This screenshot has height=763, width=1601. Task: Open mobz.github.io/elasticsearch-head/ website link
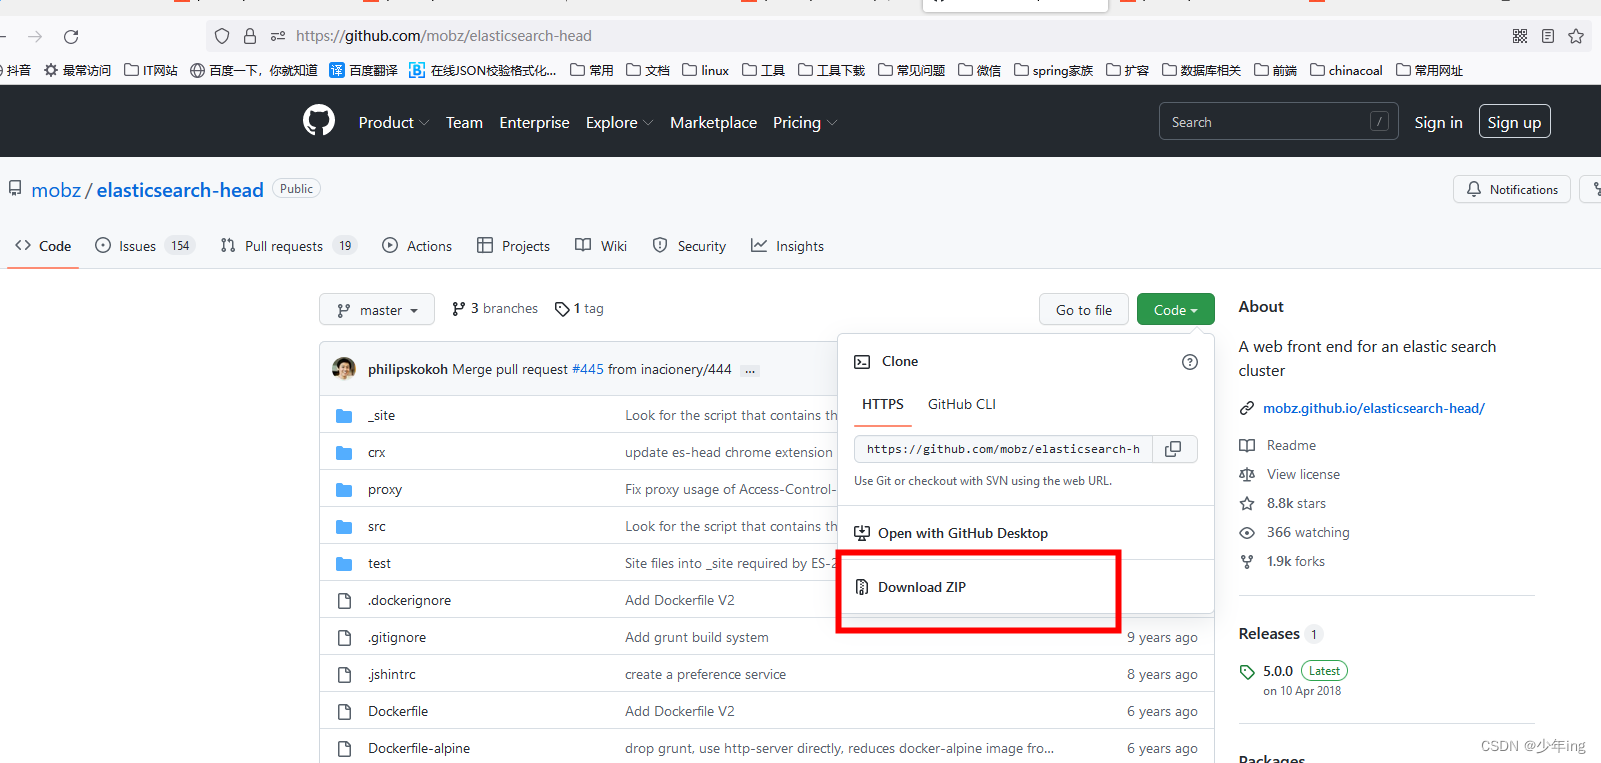tap(1373, 408)
